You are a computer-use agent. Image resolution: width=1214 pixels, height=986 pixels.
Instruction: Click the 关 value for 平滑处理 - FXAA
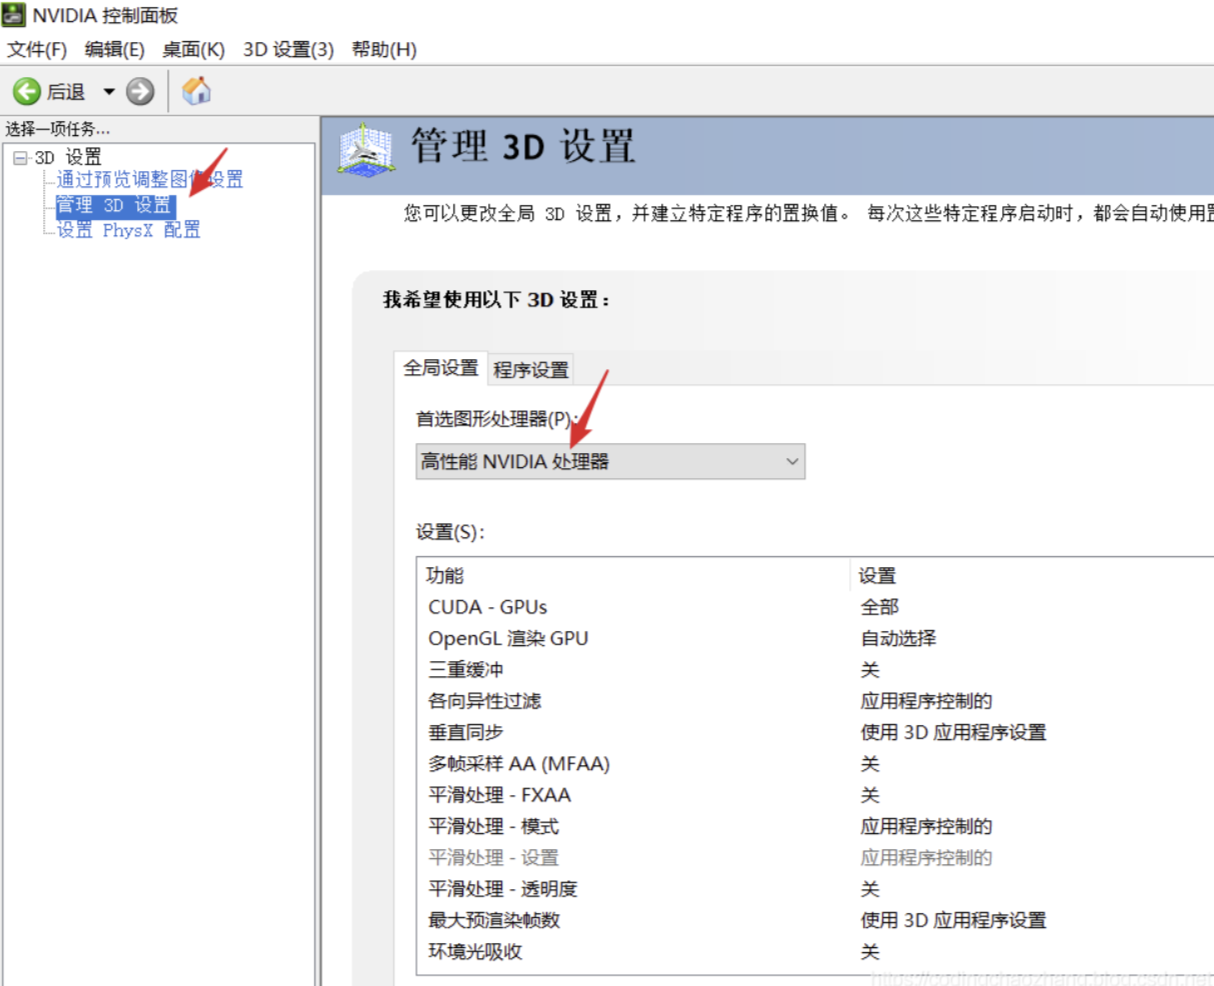click(x=870, y=795)
